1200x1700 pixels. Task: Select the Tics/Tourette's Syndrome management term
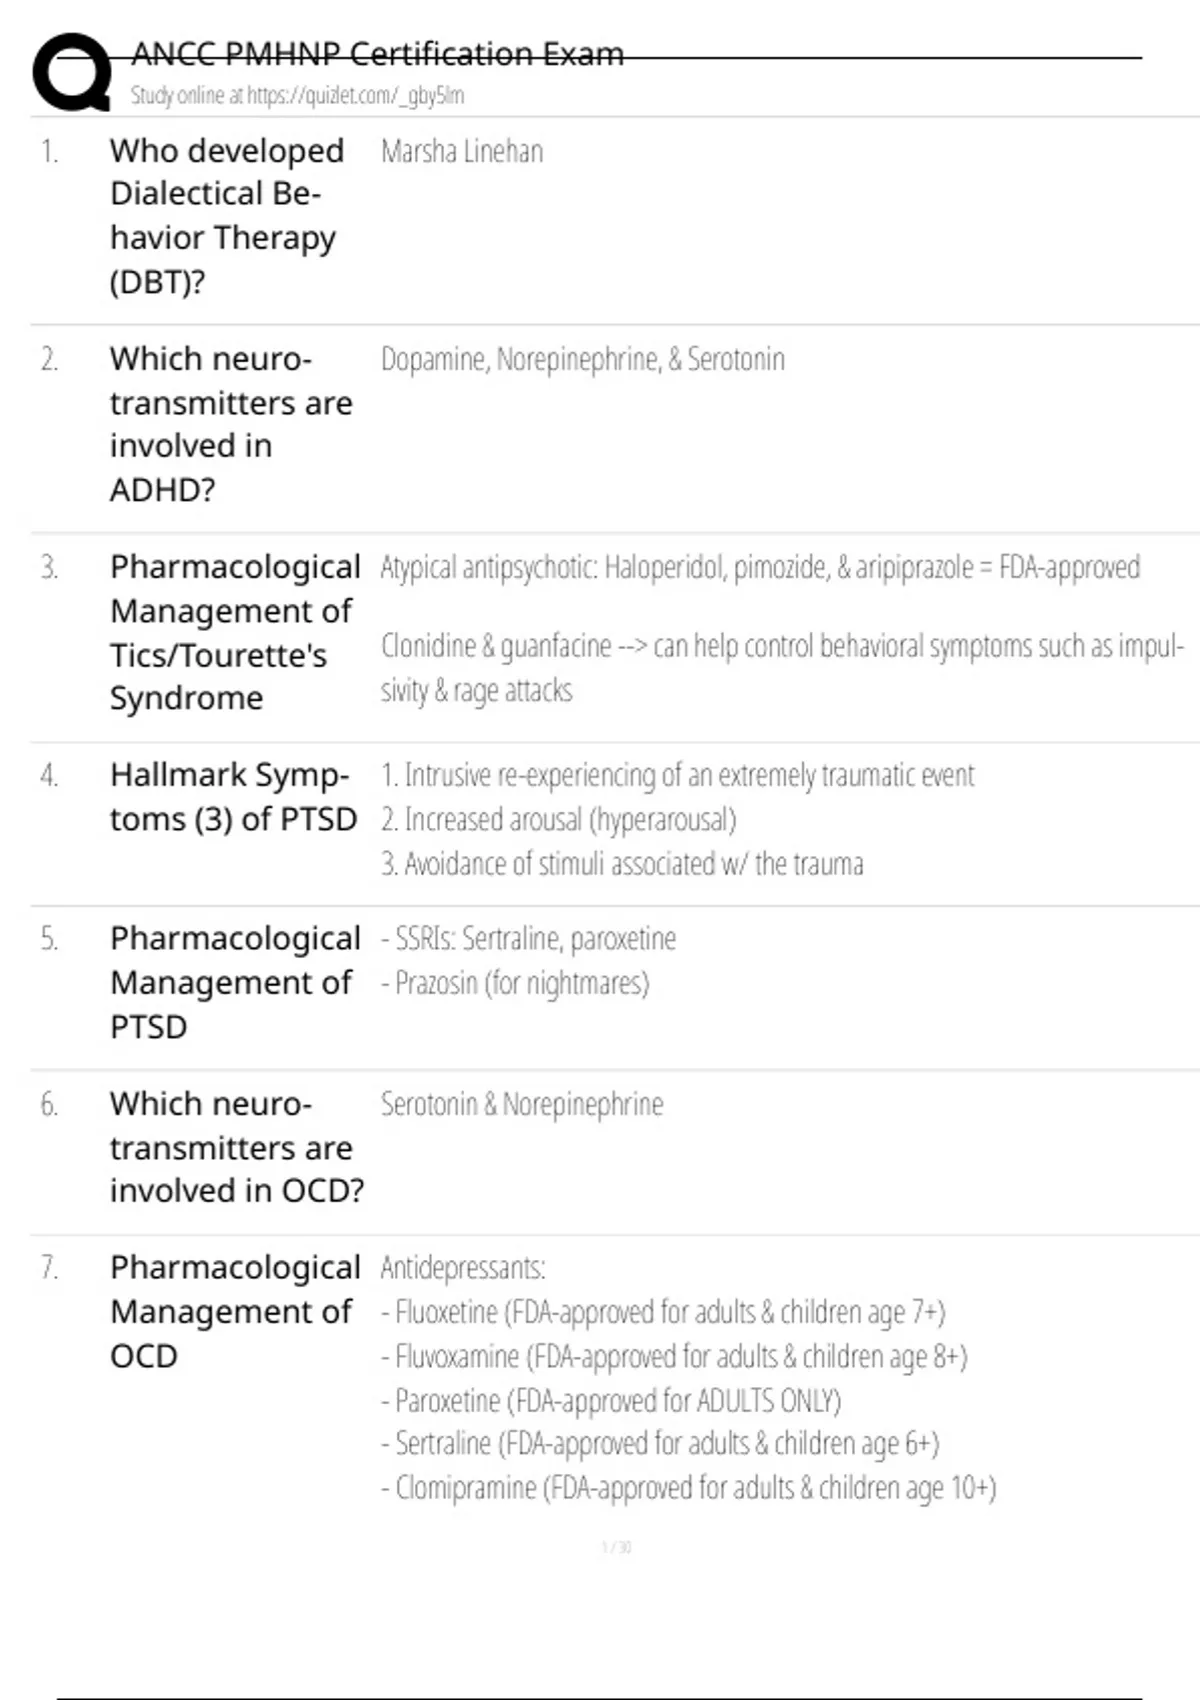tap(234, 632)
